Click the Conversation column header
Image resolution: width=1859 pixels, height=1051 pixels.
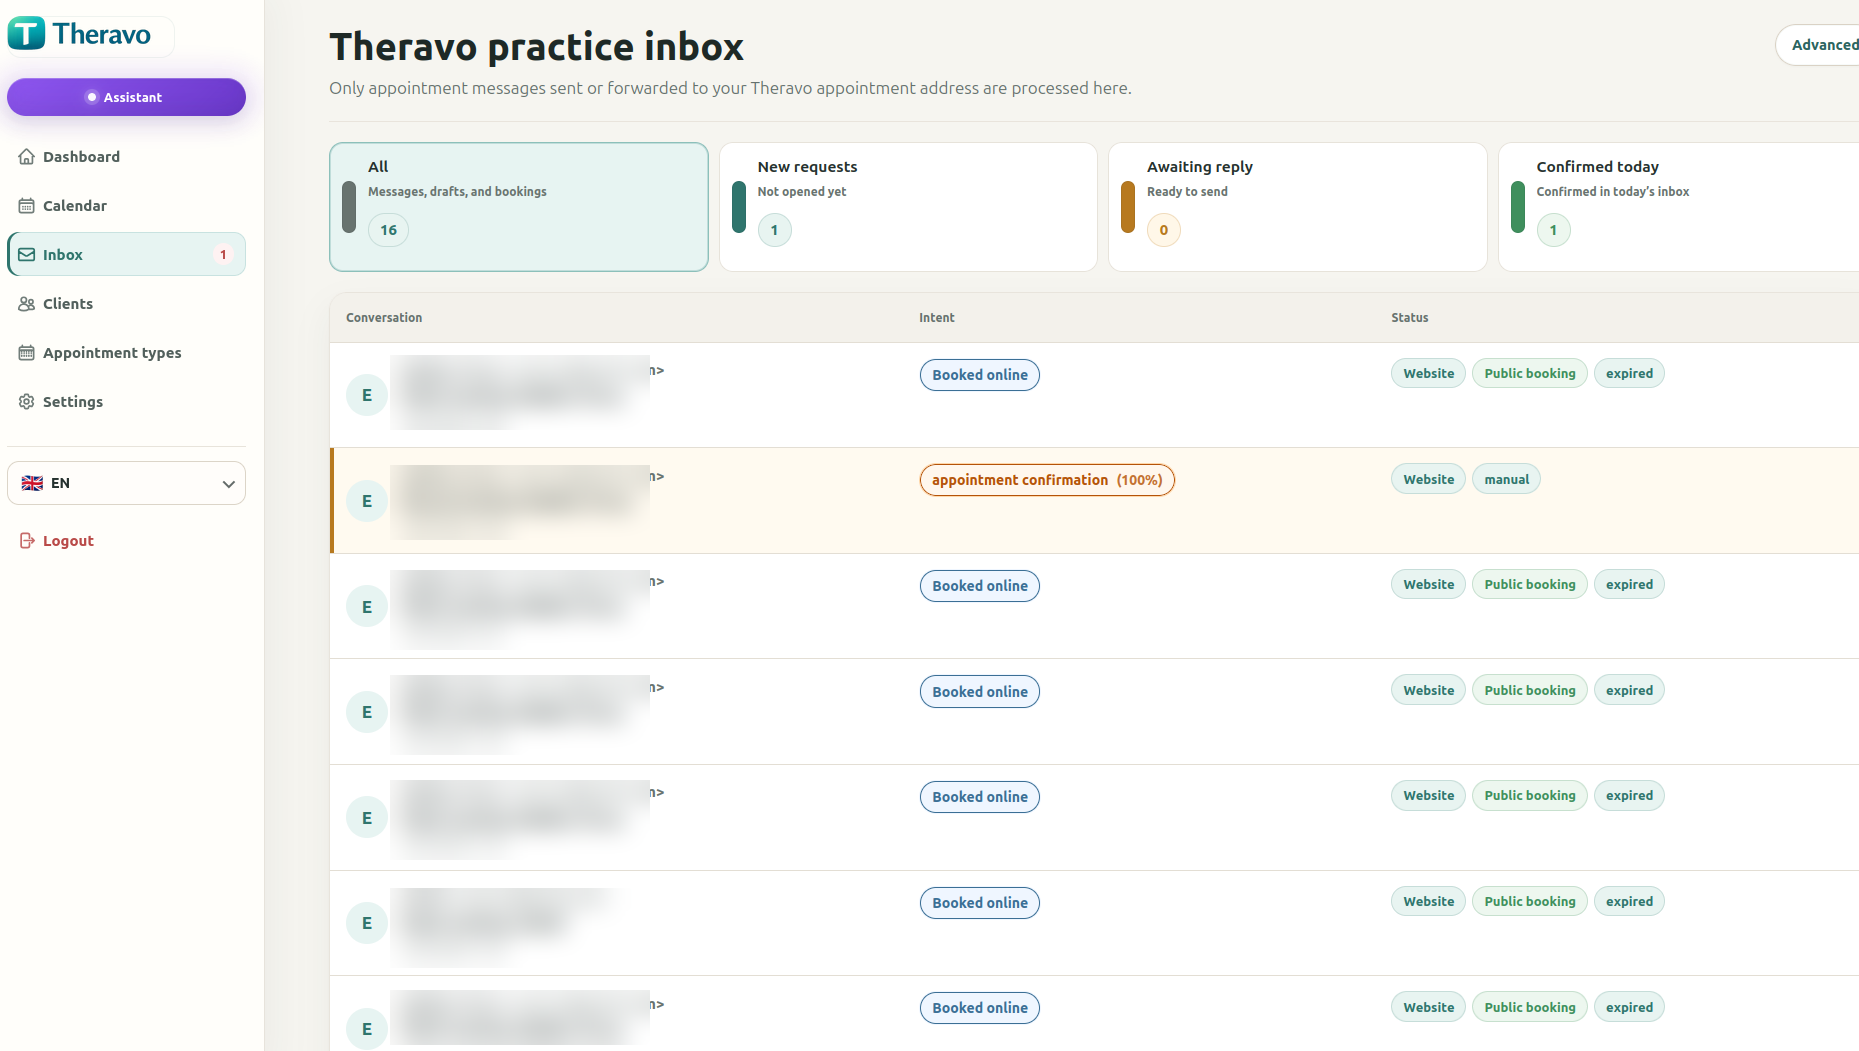pyautogui.click(x=384, y=318)
